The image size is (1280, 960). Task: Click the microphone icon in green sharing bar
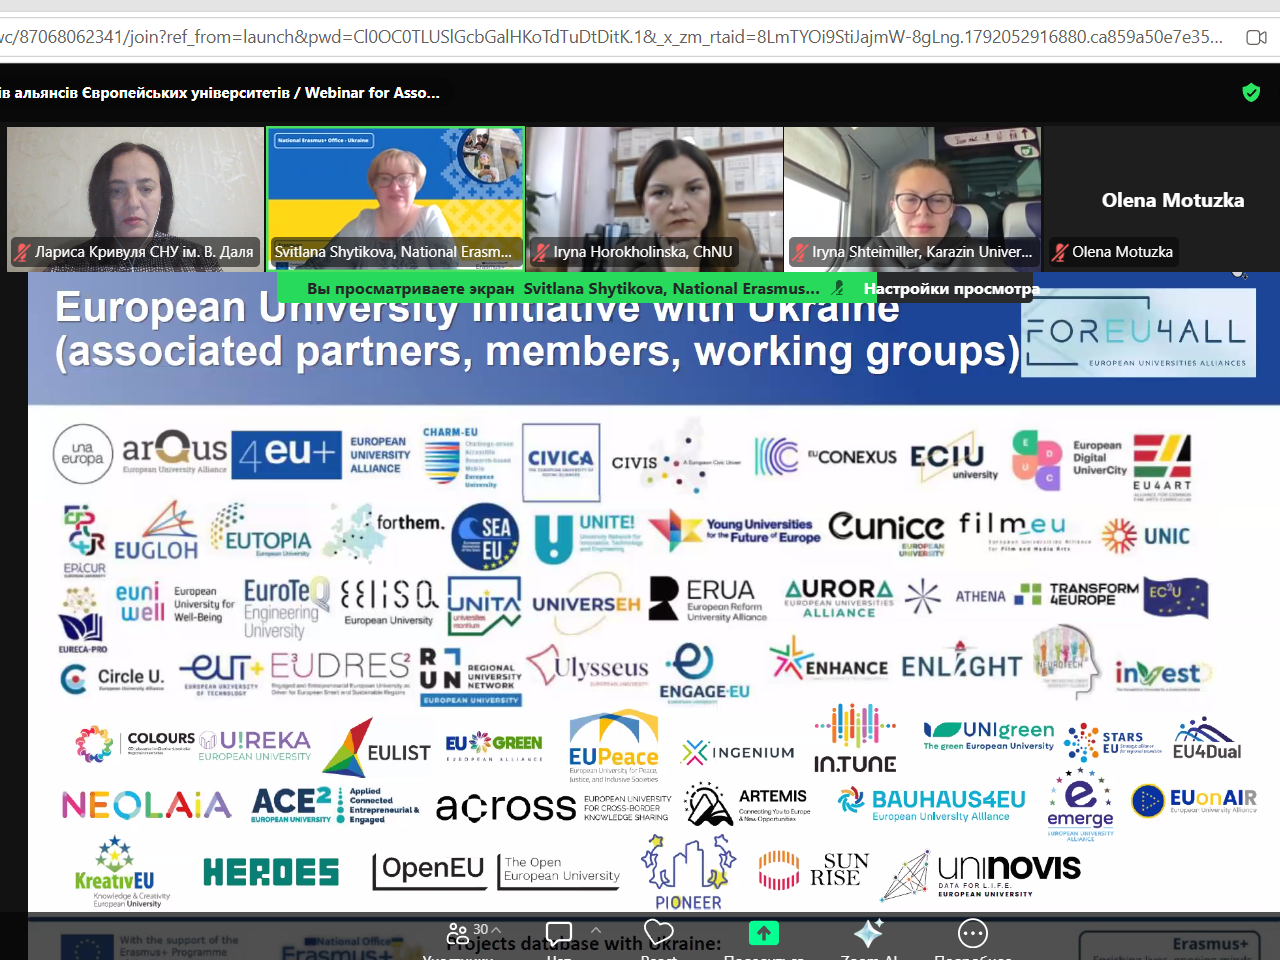coord(838,288)
